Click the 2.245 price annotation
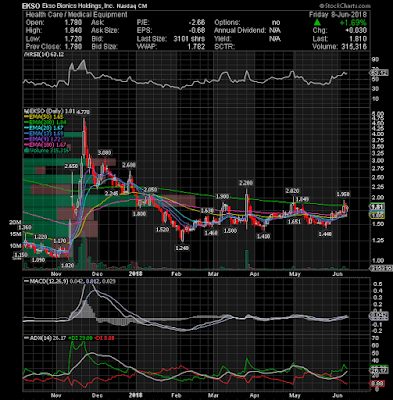Viewport: 393px width, 400px height. click(x=111, y=193)
